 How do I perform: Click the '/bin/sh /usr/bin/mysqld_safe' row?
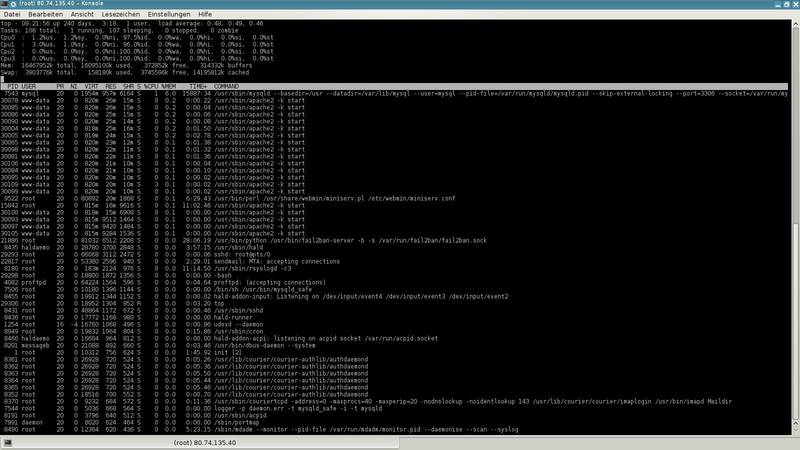156,289
